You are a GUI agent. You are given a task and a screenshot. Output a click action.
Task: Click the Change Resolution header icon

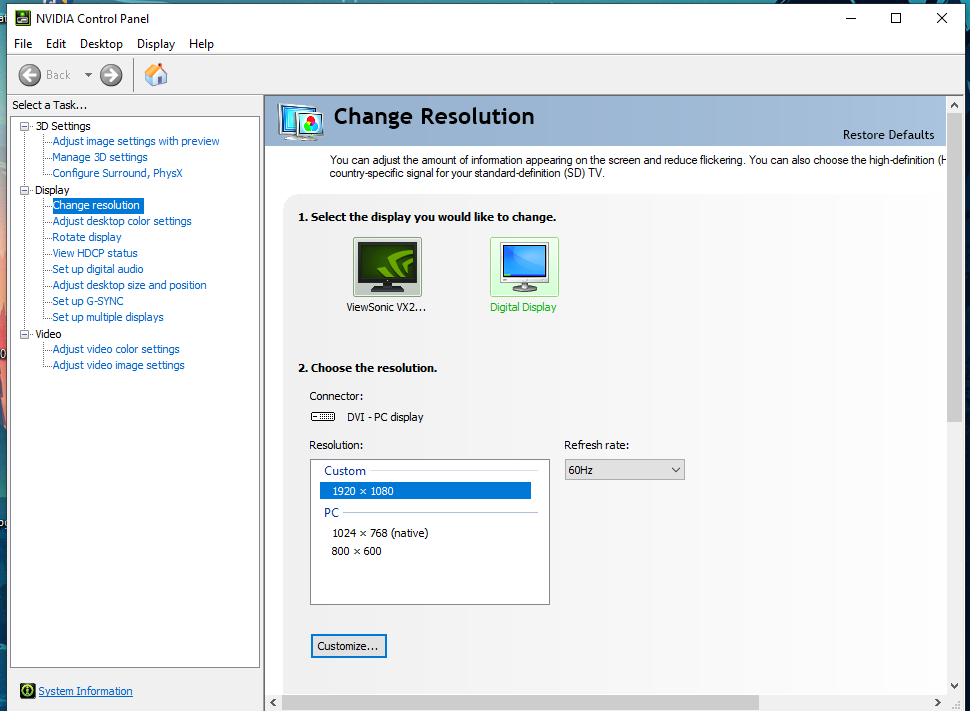pyautogui.click(x=301, y=122)
